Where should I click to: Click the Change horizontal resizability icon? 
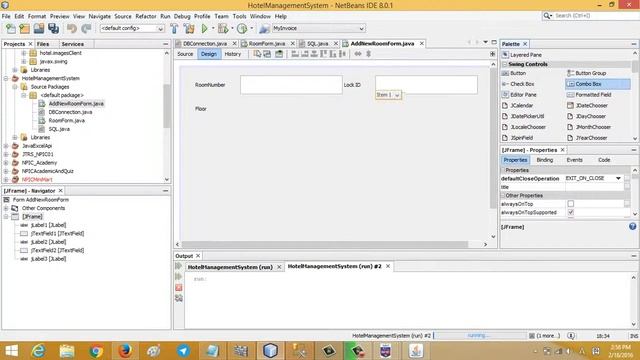click(358, 54)
